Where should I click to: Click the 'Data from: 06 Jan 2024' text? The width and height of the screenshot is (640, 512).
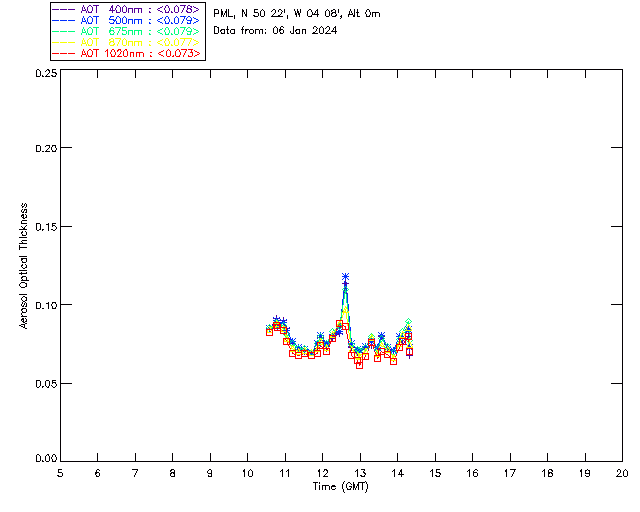(275, 31)
